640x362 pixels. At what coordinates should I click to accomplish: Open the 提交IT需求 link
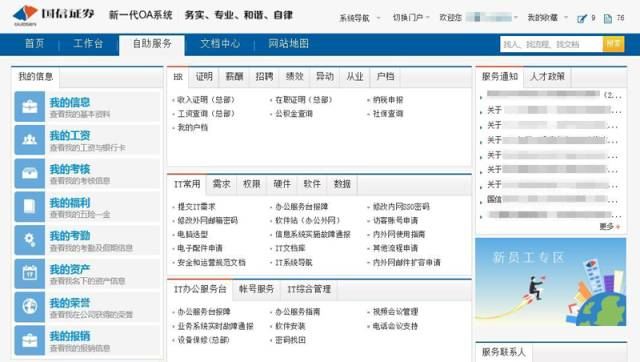point(196,207)
